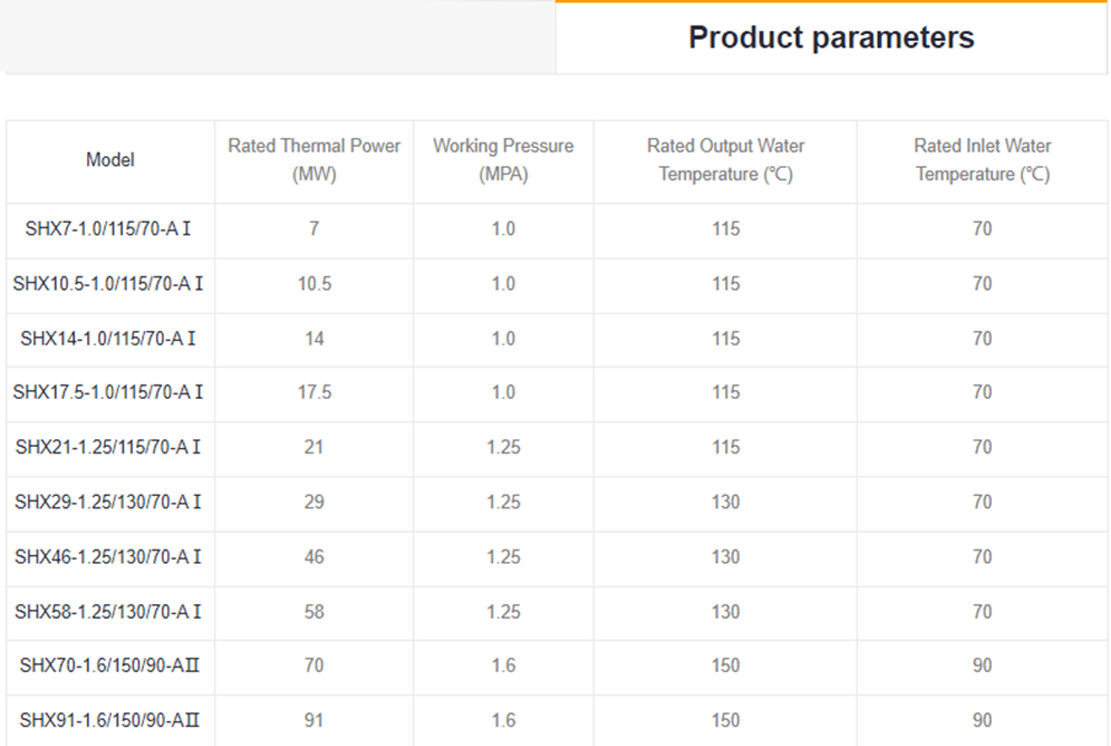
Task: Click model SHX29-1.25/130/70-A I cell
Action: coord(108,502)
